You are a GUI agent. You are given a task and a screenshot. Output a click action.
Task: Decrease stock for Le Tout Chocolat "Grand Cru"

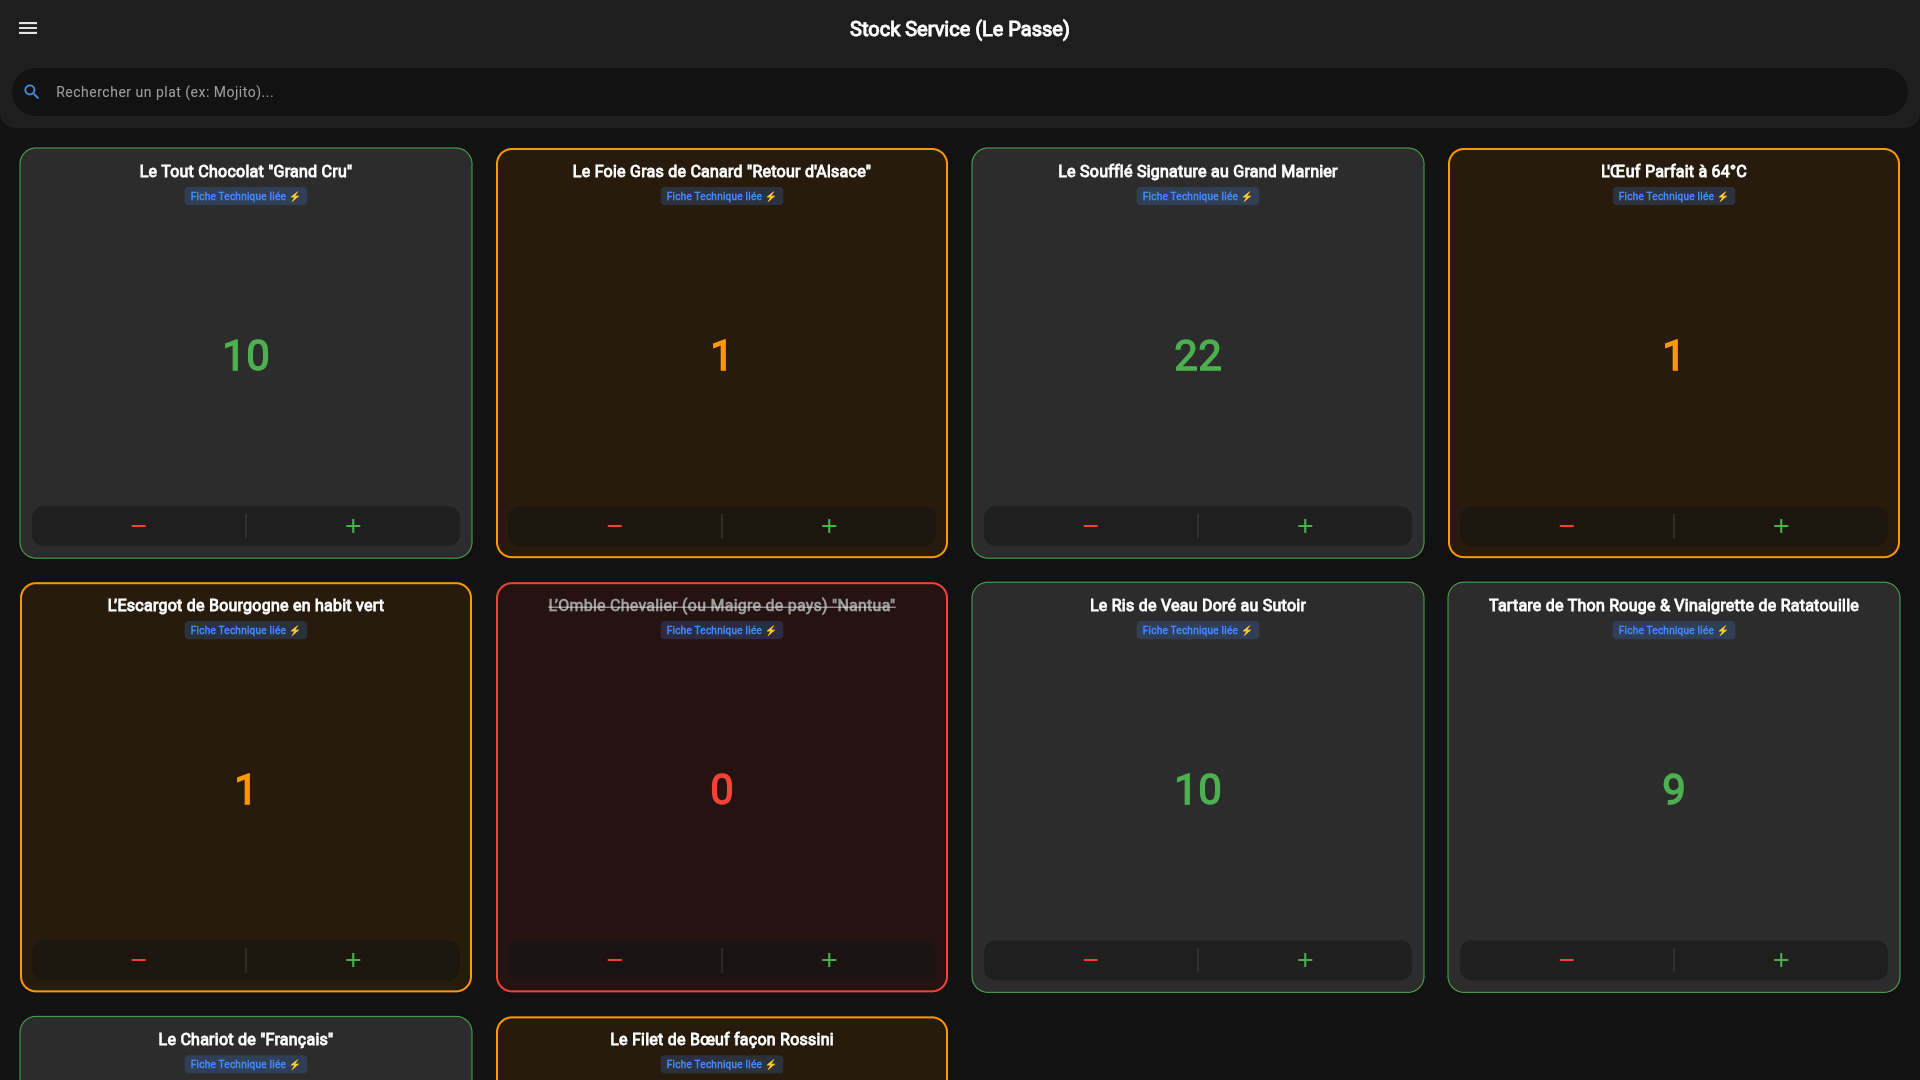139,526
